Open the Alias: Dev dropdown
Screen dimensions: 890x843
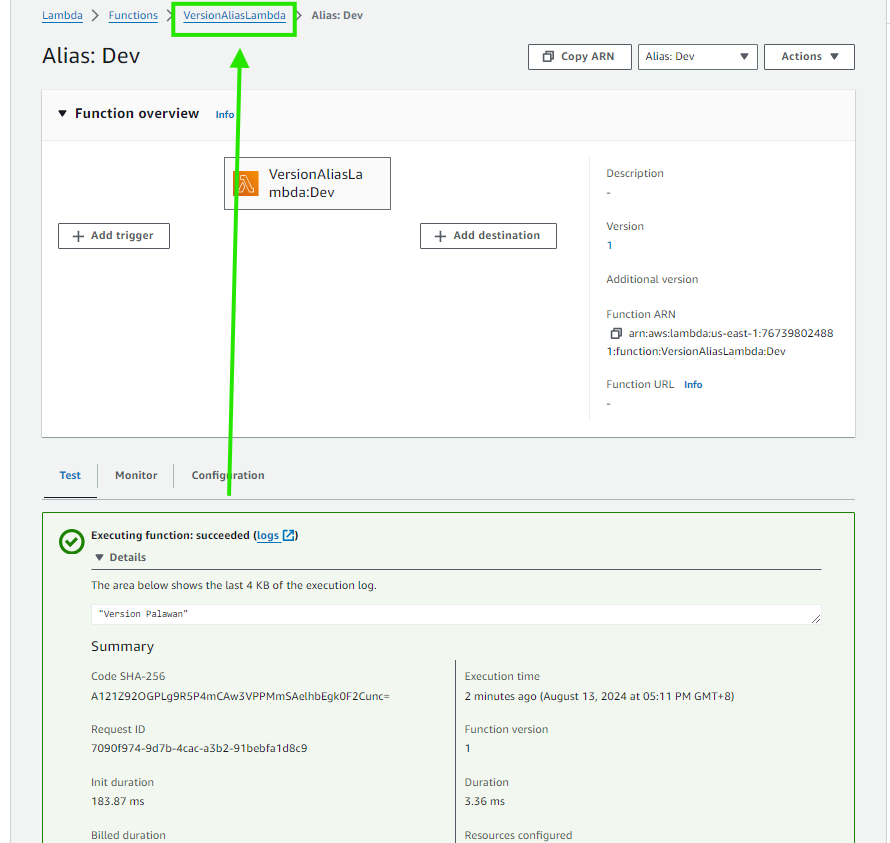point(697,57)
